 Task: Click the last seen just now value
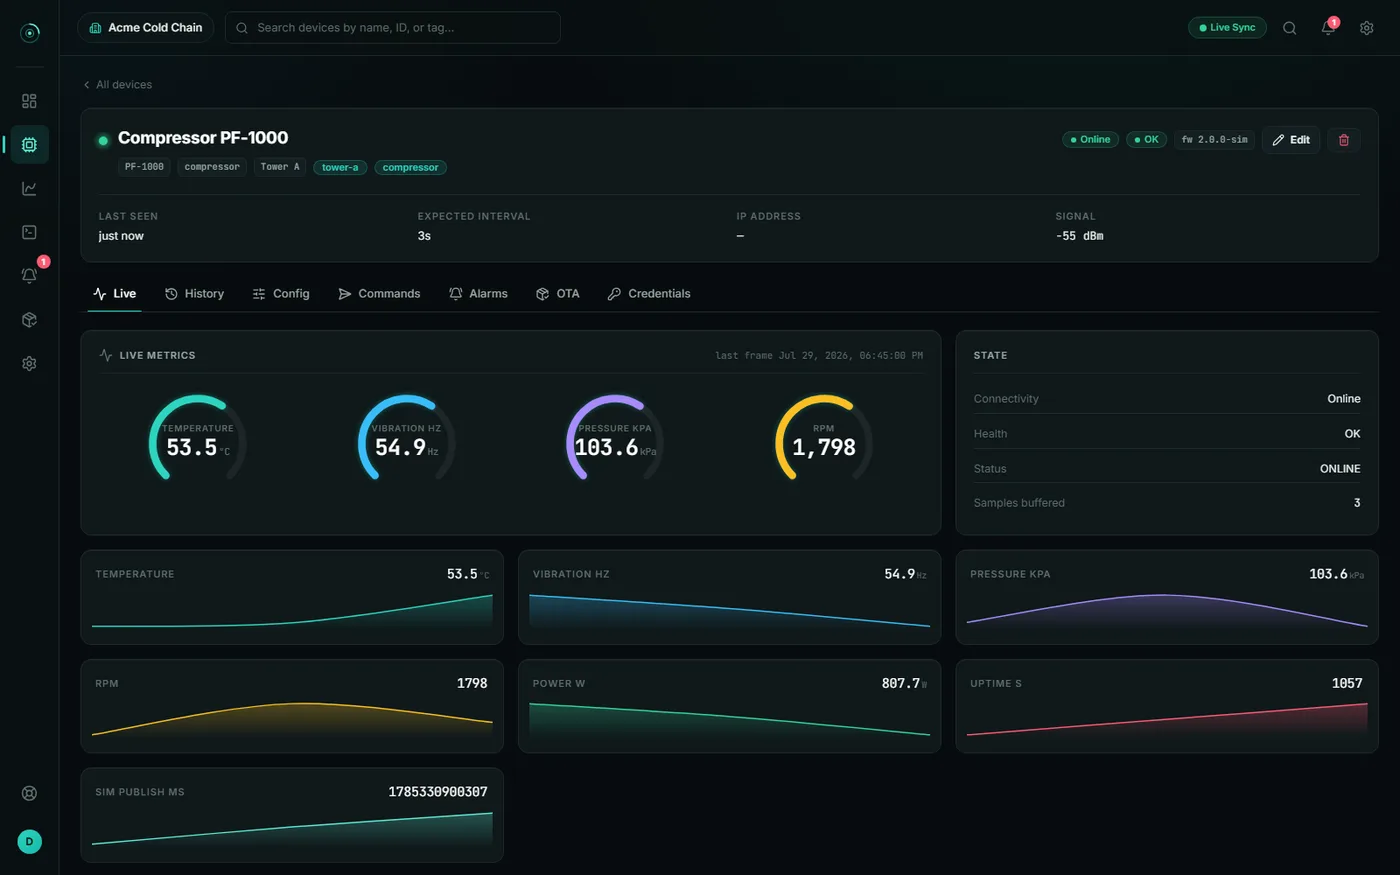[x=121, y=236]
